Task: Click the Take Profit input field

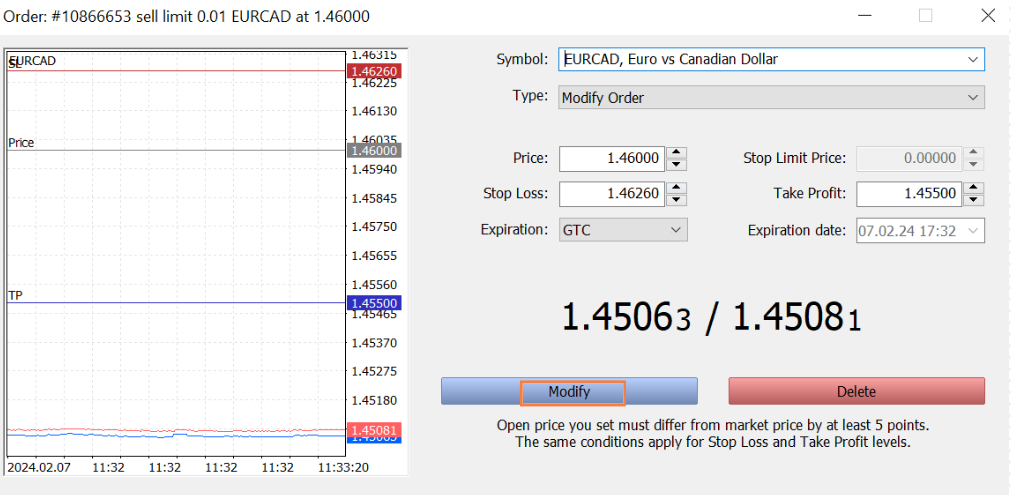Action: point(908,194)
